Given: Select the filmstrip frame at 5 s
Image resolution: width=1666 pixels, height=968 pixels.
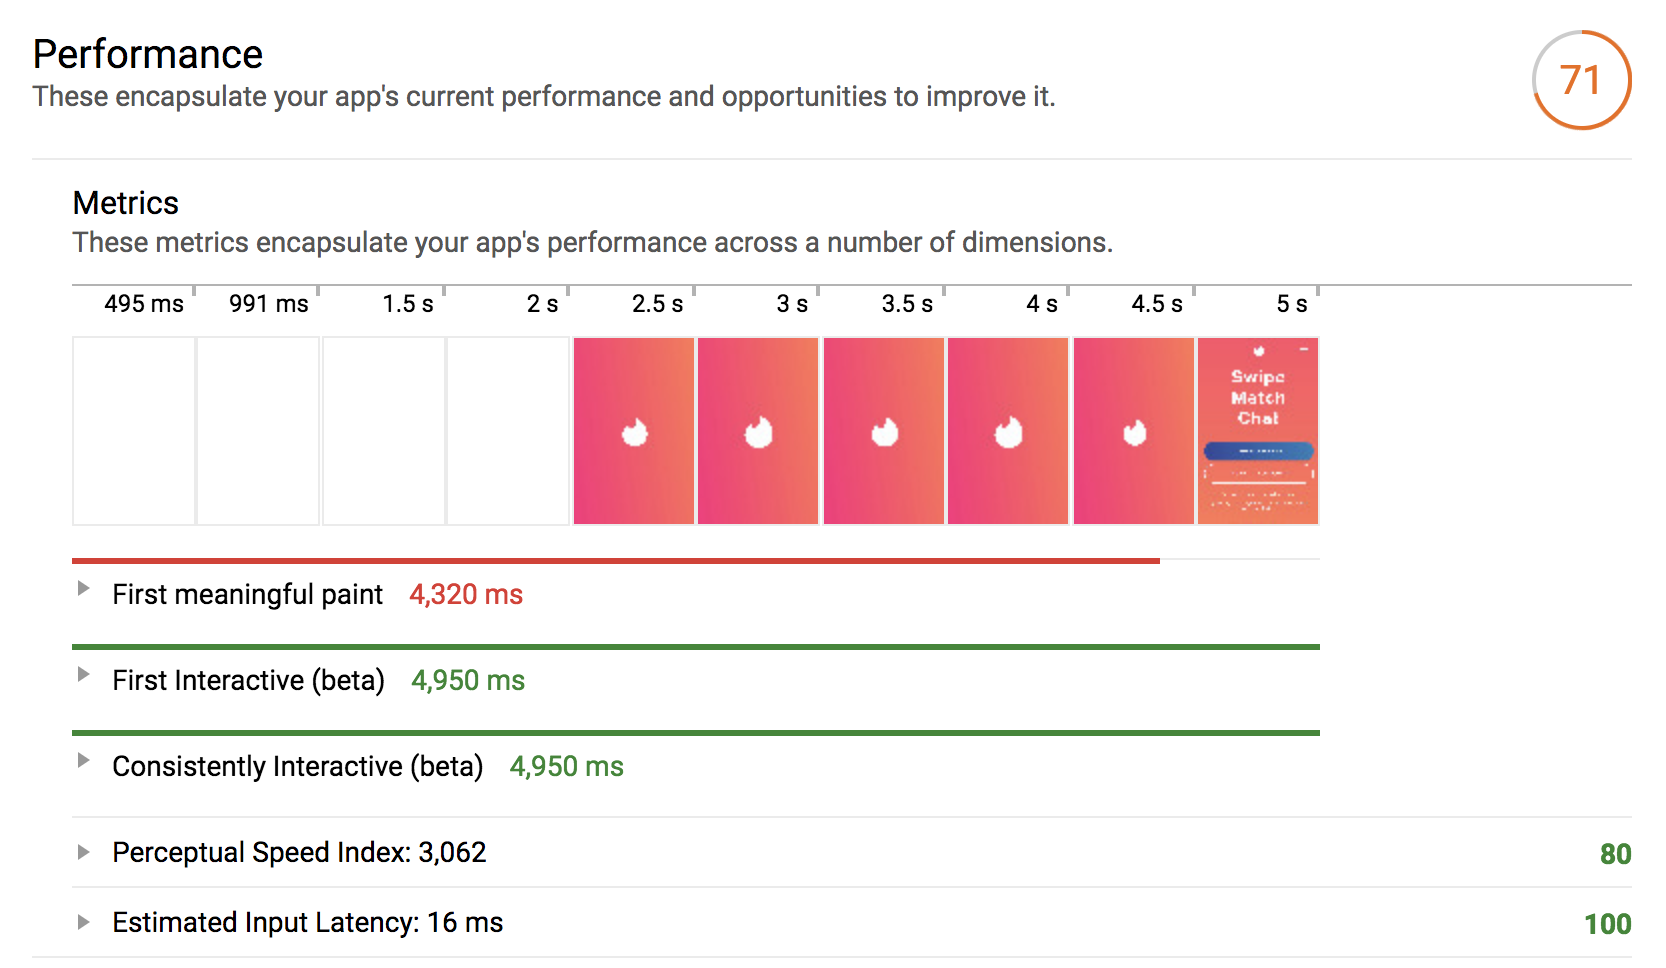Looking at the screenshot, I should pyautogui.click(x=1258, y=431).
